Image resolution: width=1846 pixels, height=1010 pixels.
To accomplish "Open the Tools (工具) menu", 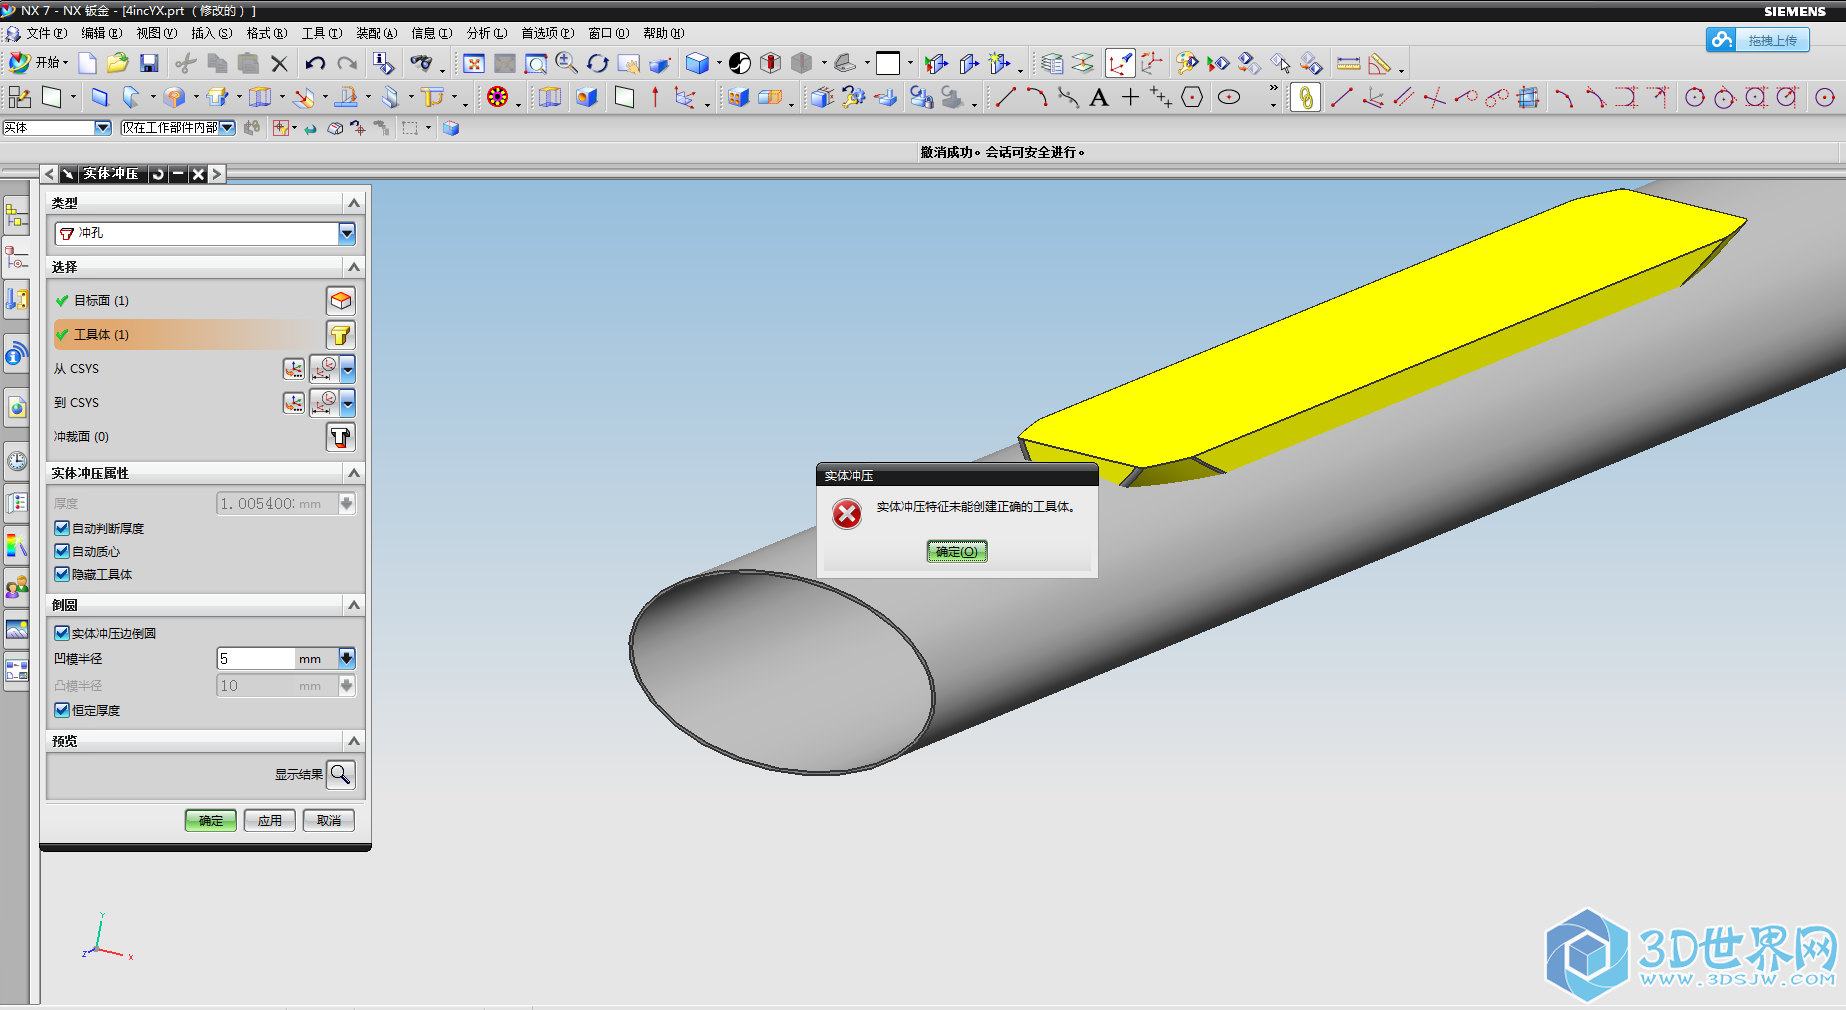I will pos(321,33).
